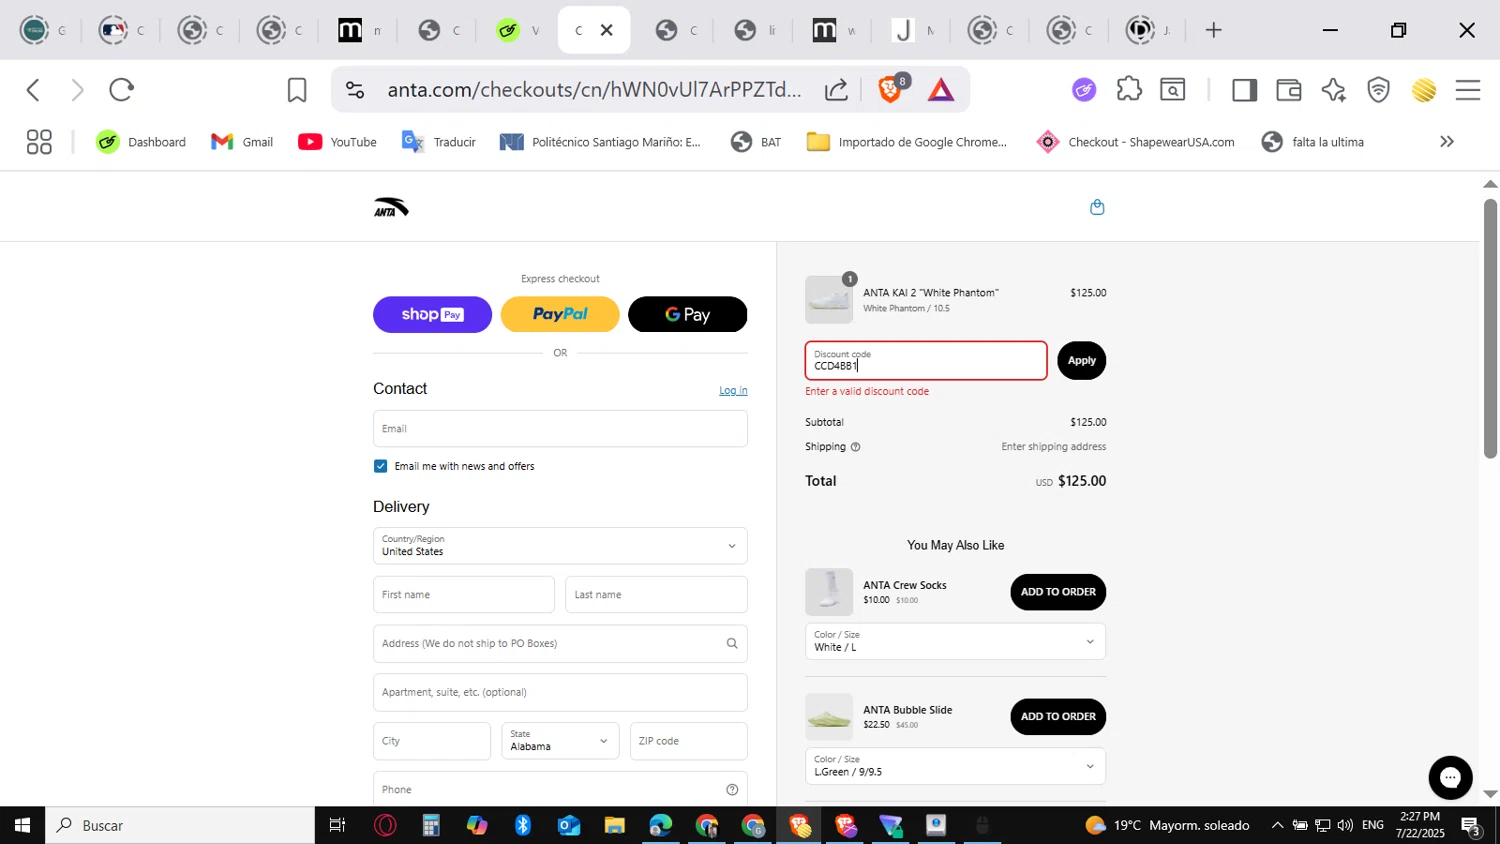Open the Traducir bookmark
Viewport: 1500px width, 844px height.
(439, 142)
